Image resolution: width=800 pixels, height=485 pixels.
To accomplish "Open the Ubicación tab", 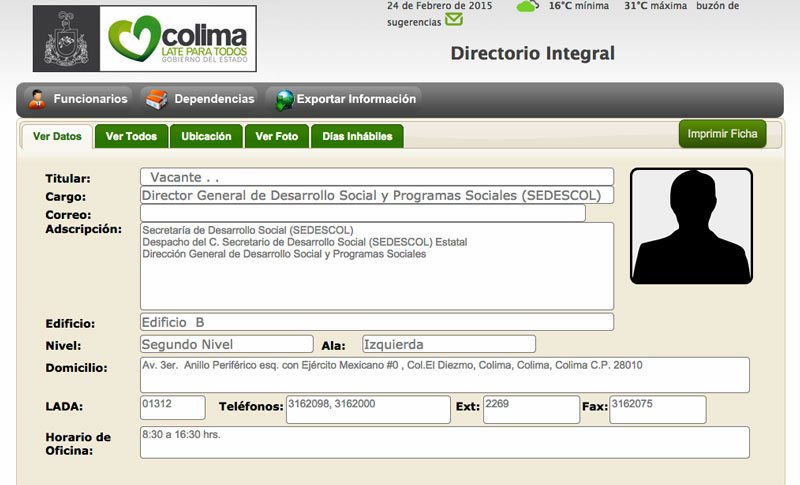I will point(206,136).
